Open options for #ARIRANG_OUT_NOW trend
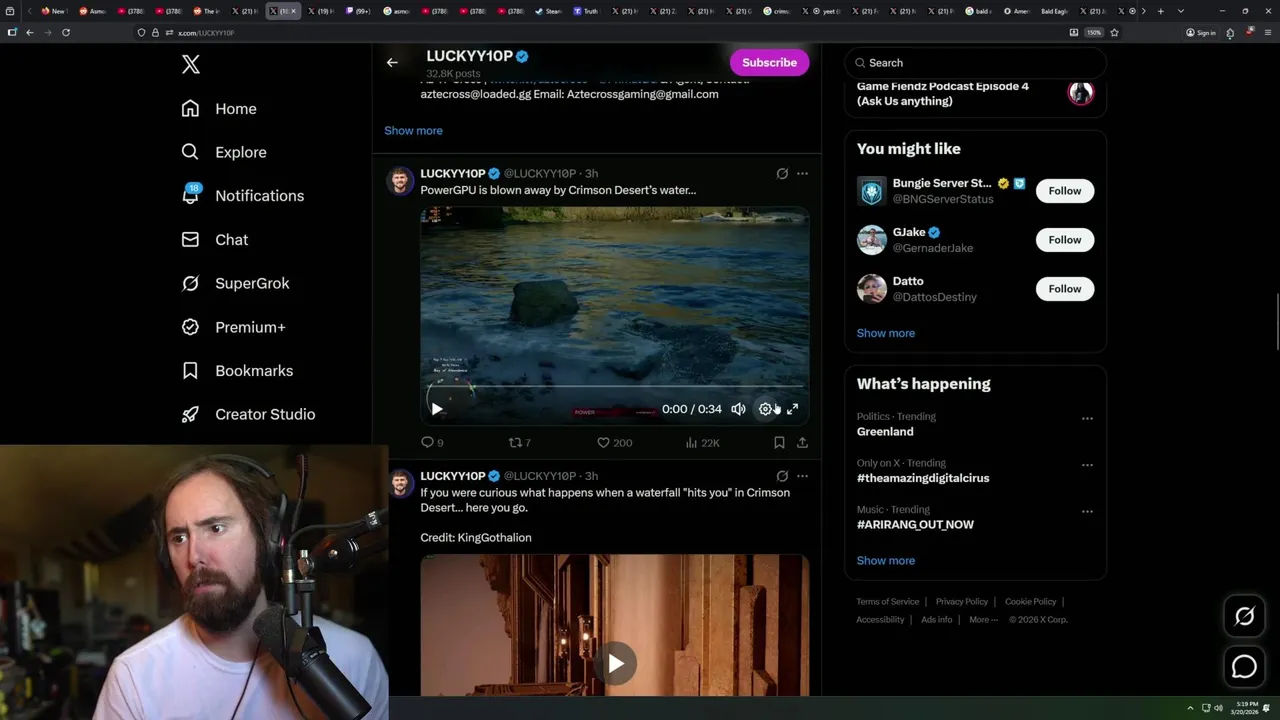 point(1087,511)
